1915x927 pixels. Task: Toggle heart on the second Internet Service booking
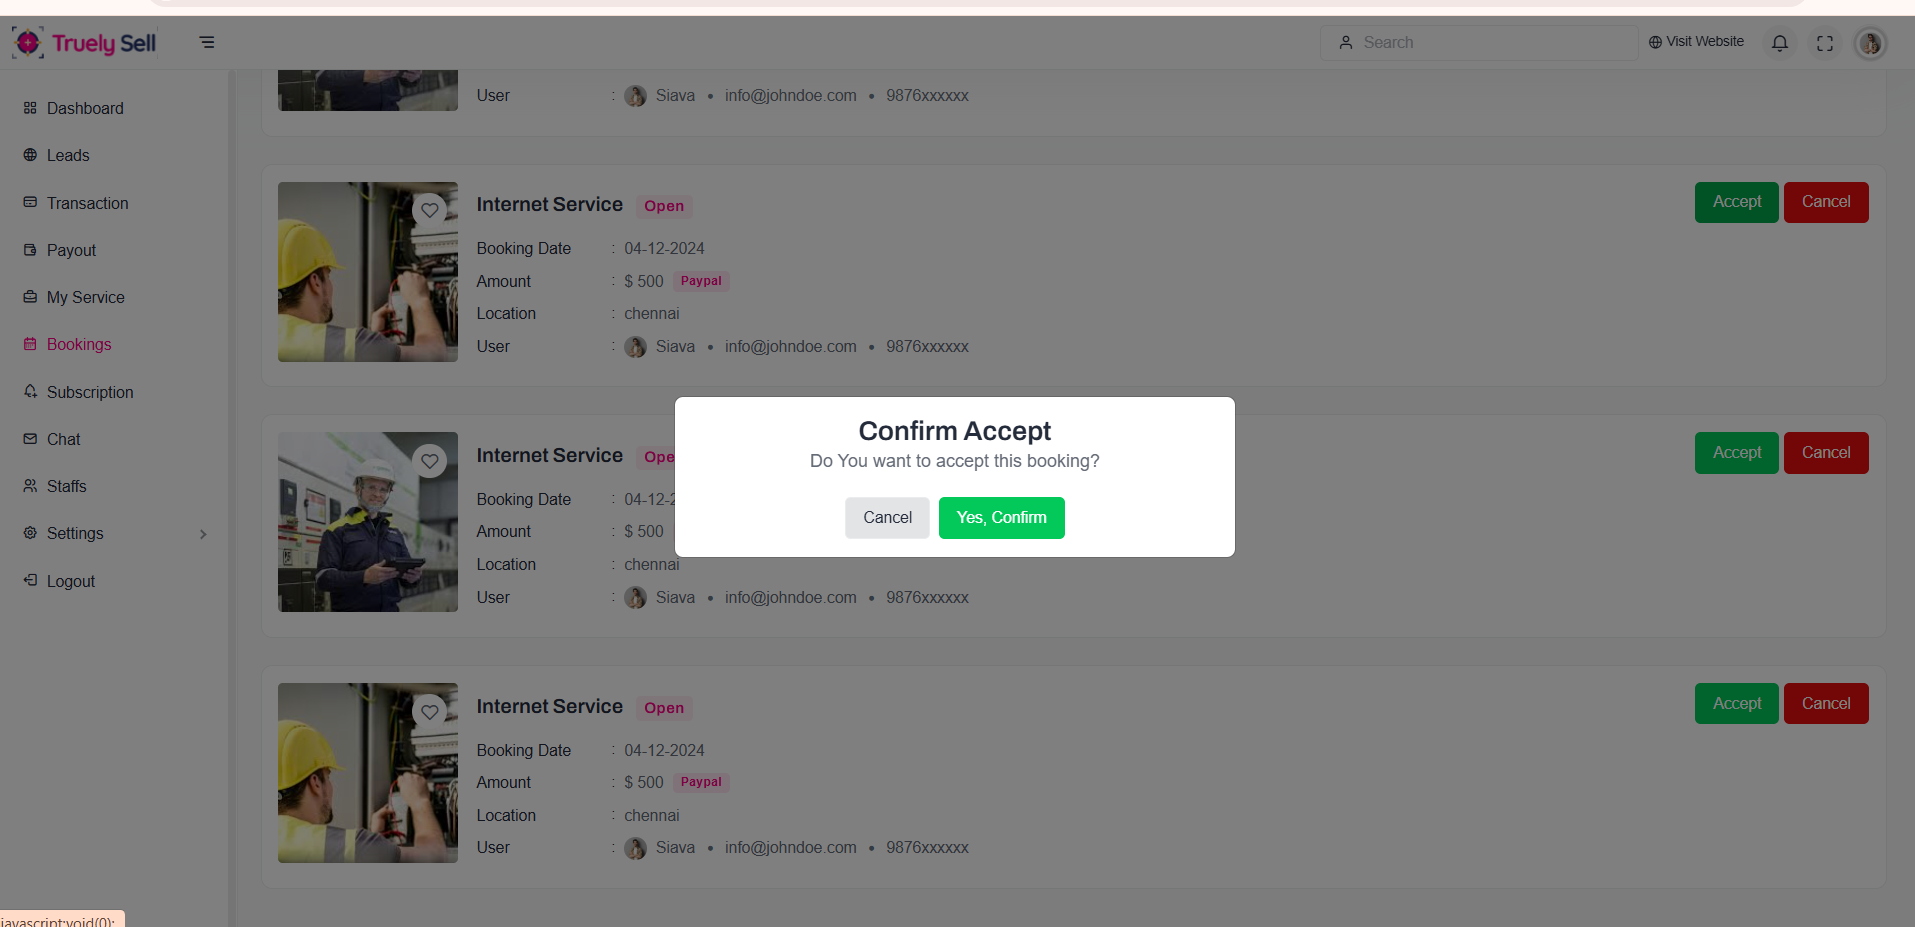(430, 461)
